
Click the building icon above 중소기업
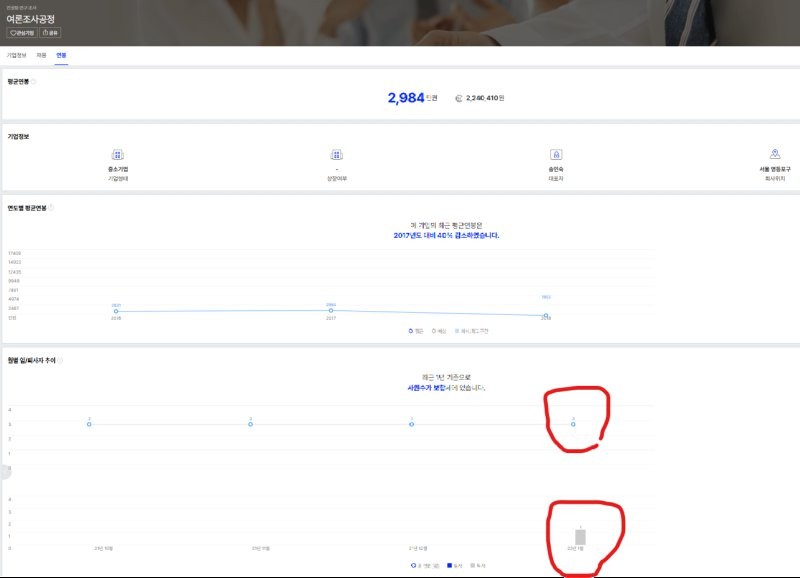pyautogui.click(x=118, y=155)
